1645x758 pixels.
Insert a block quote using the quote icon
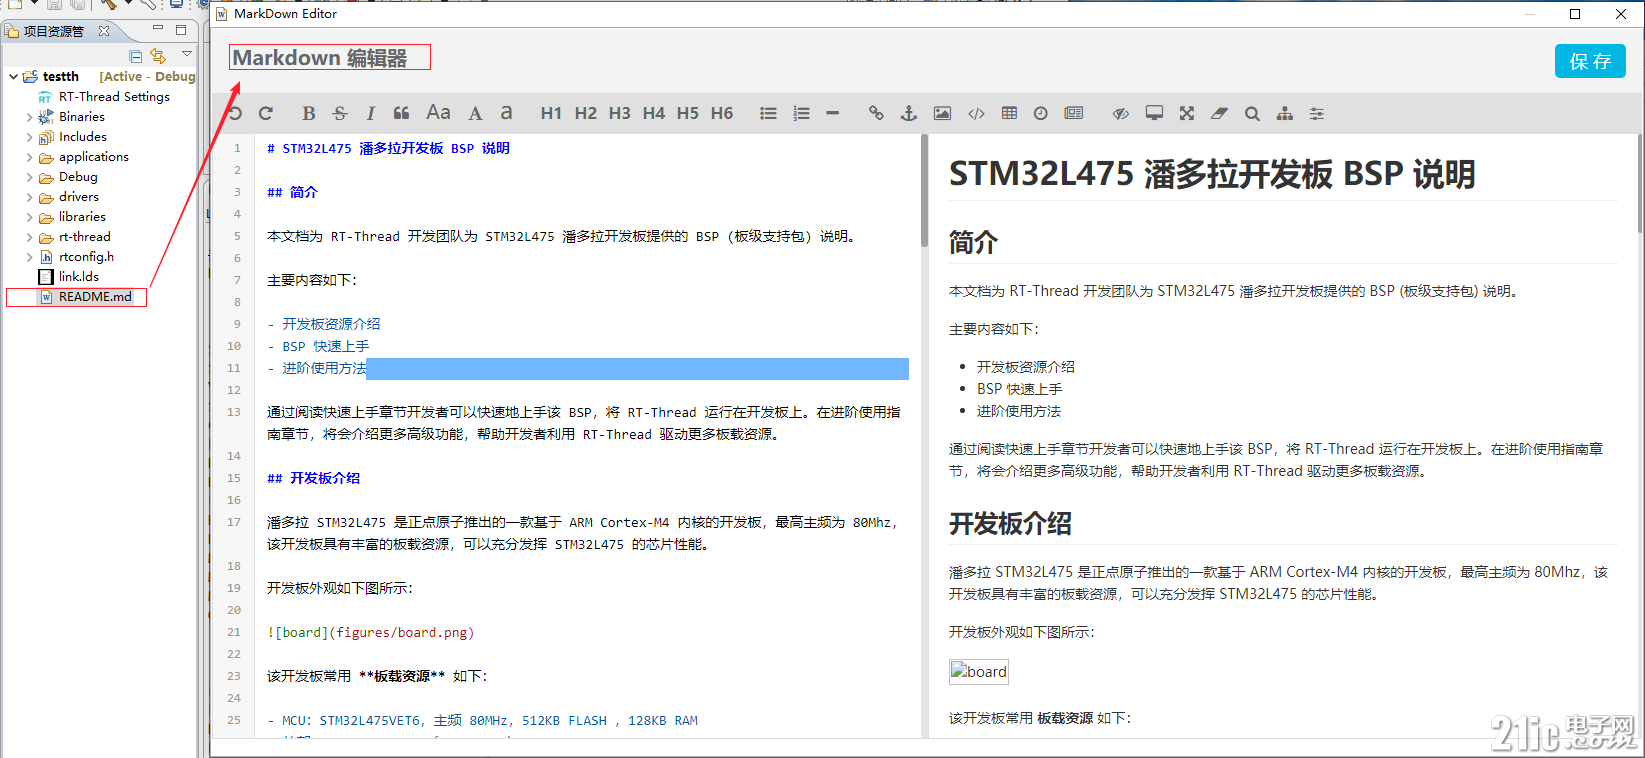tap(402, 113)
